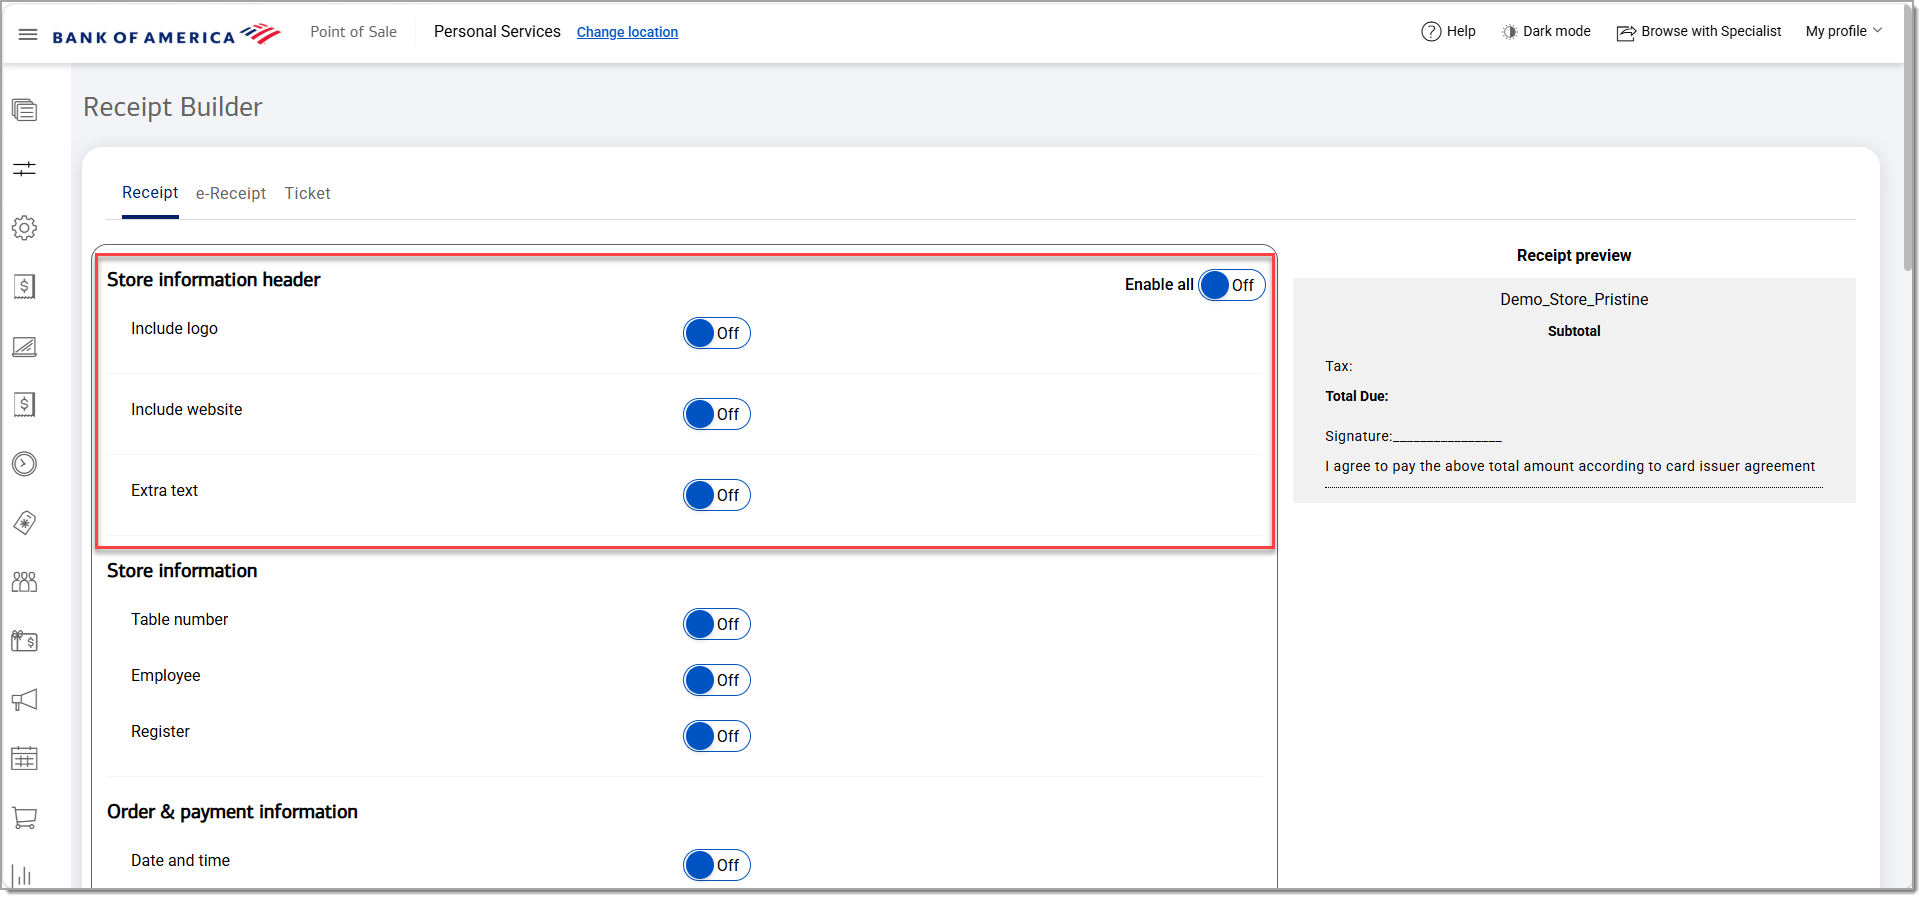Click the Receipt preview title
The width and height of the screenshot is (1924, 900).
click(1574, 256)
